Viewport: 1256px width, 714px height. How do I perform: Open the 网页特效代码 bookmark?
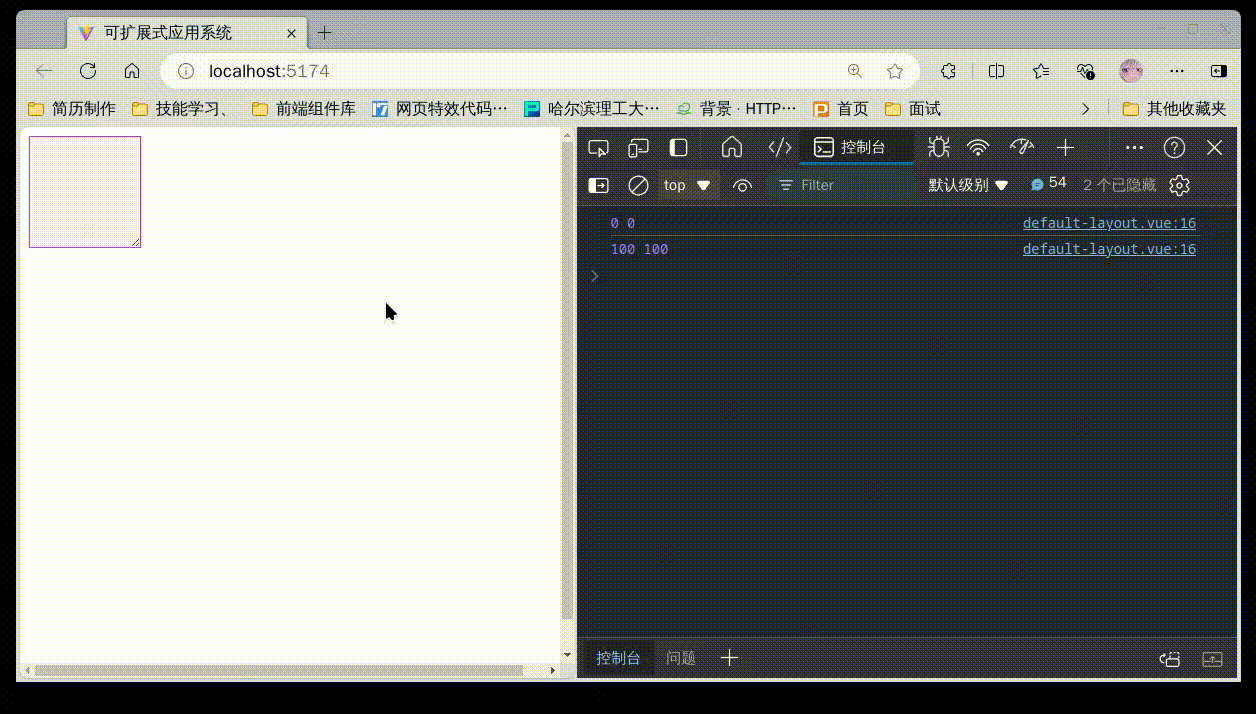[440, 109]
